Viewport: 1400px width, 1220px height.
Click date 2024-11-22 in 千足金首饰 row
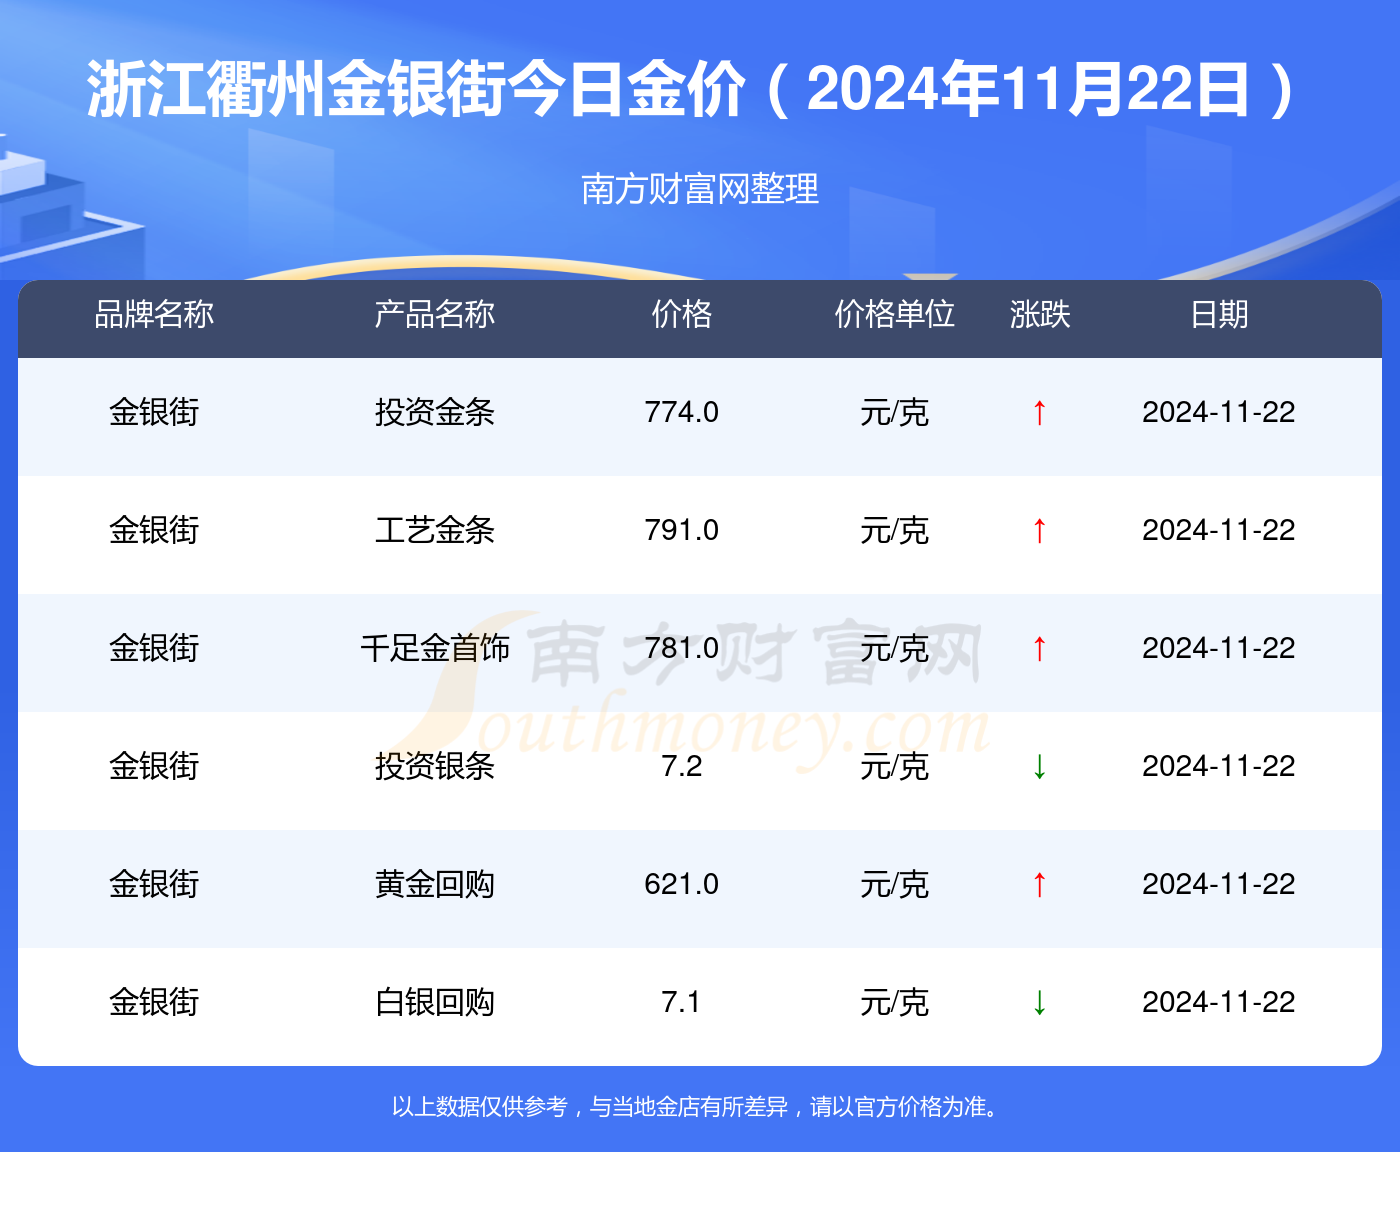tap(1219, 648)
